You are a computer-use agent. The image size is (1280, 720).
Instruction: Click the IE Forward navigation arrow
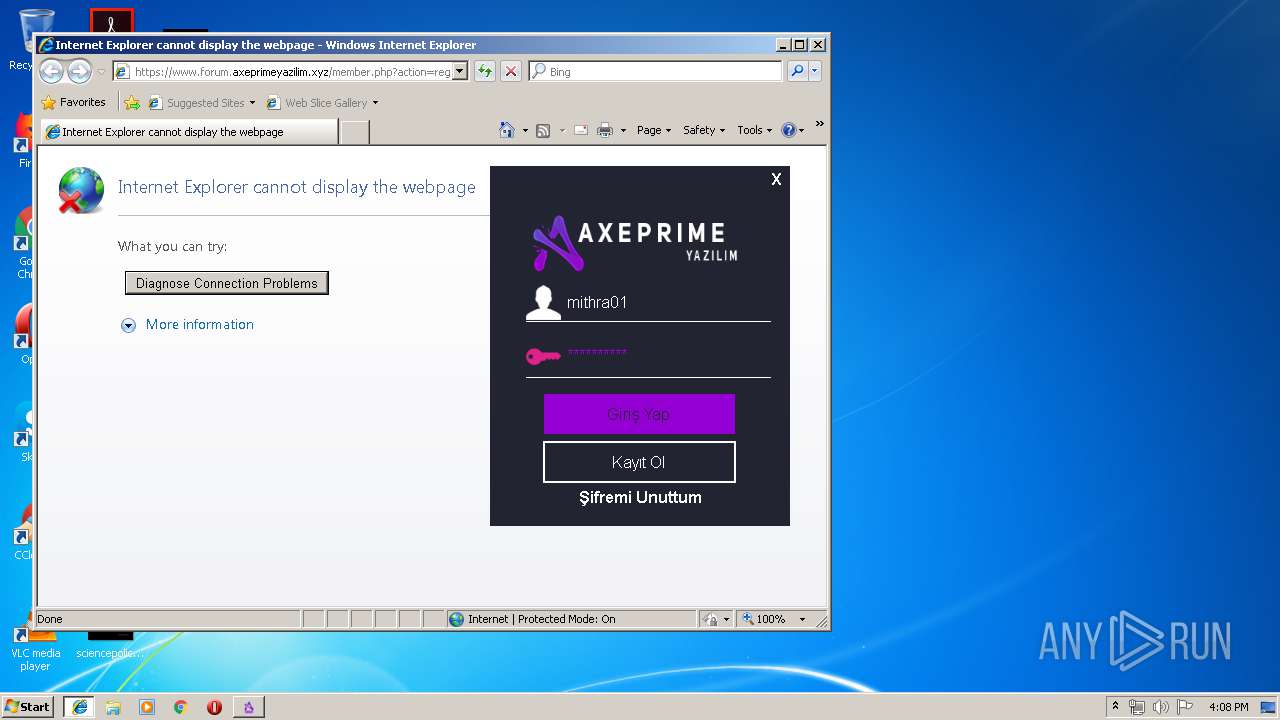coord(79,71)
